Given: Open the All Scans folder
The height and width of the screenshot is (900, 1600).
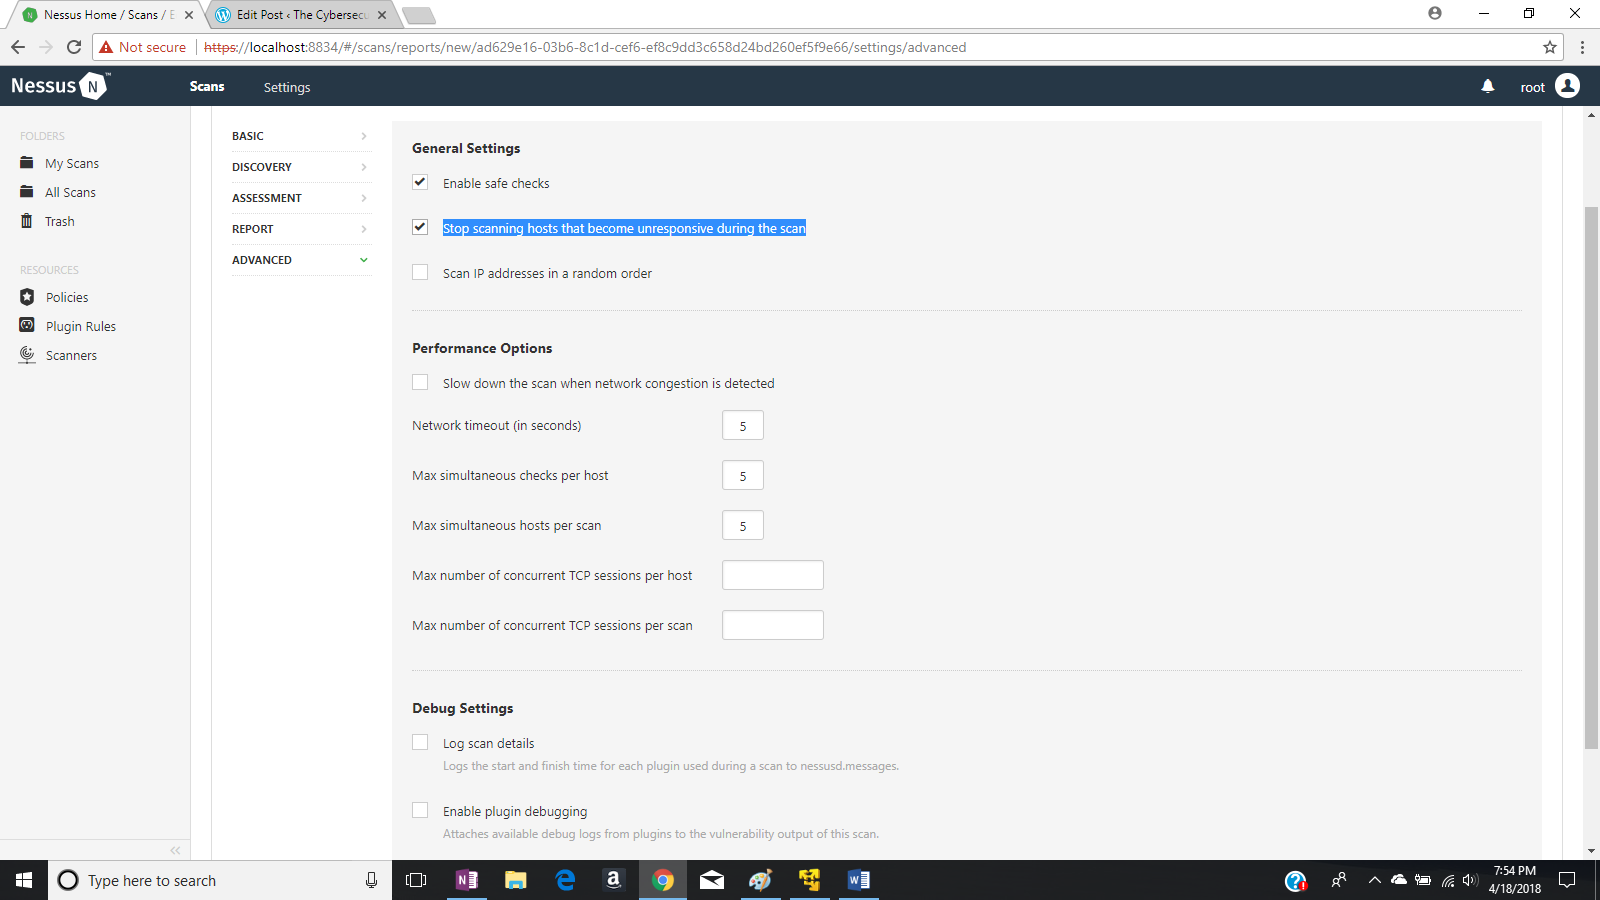Looking at the screenshot, I should coord(70,192).
